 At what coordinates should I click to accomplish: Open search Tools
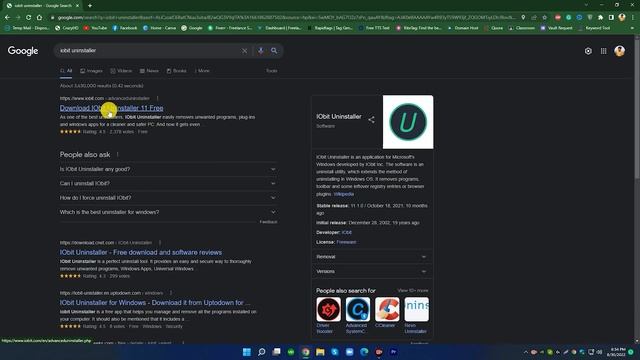271,71
